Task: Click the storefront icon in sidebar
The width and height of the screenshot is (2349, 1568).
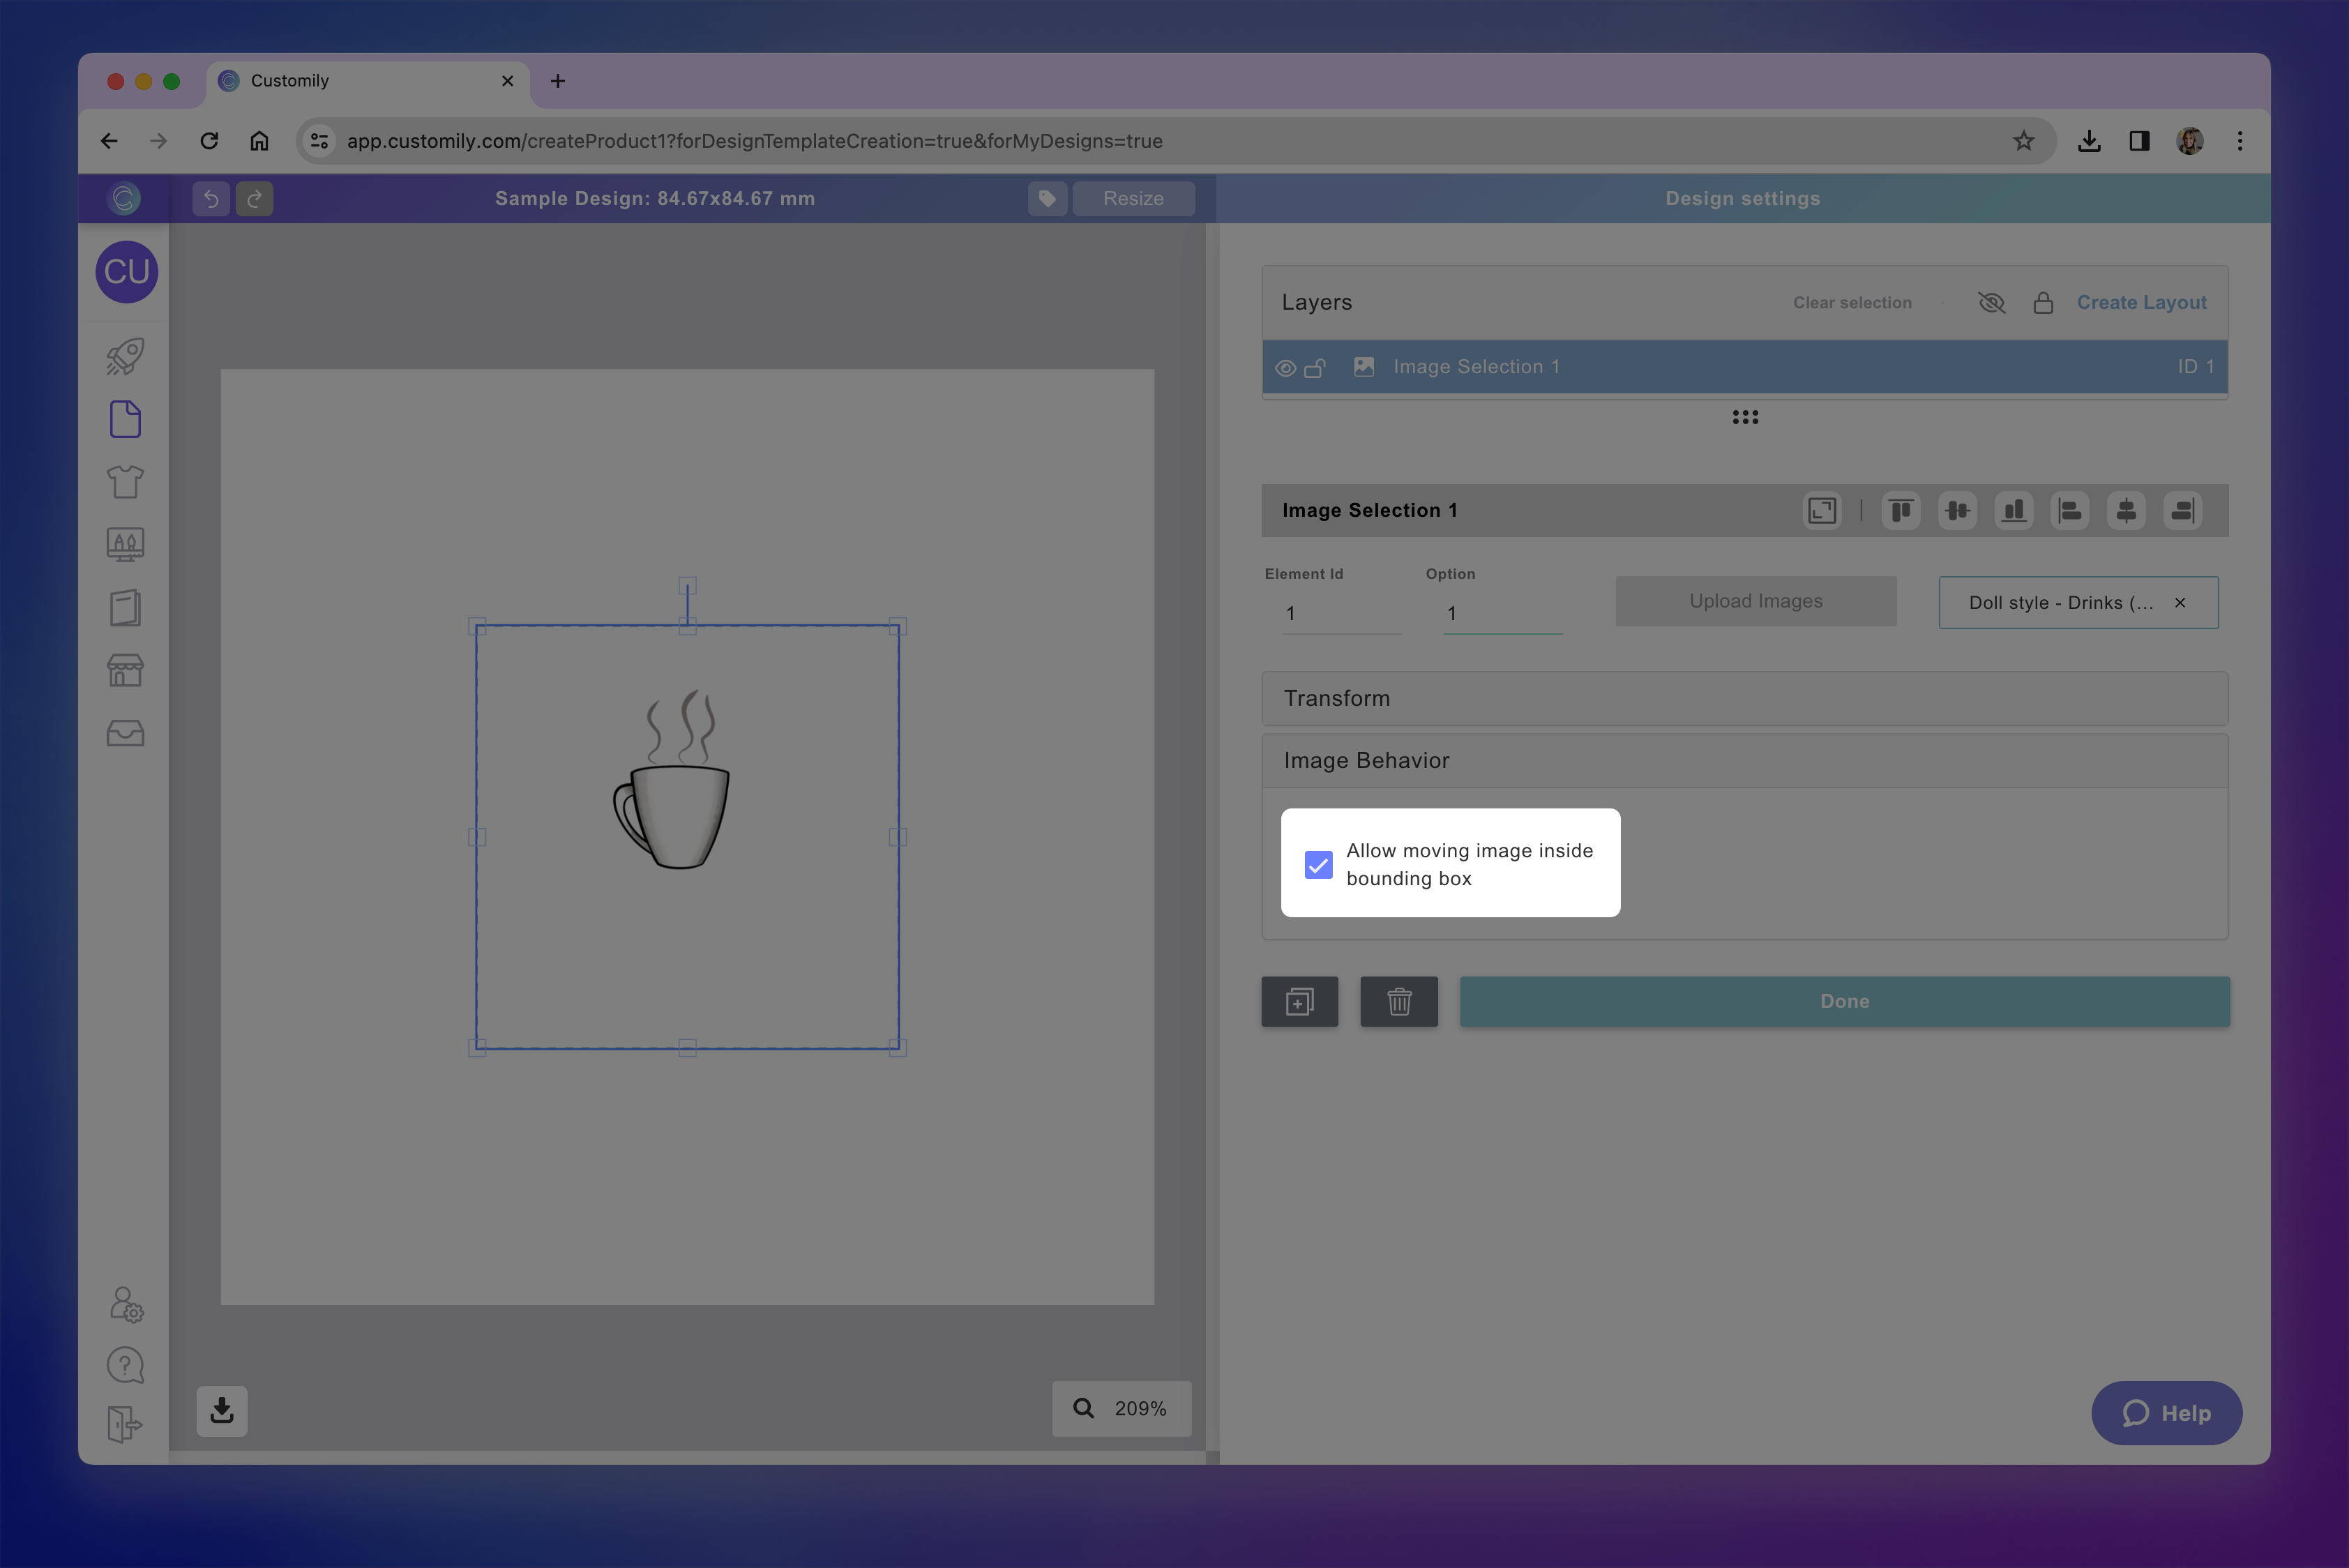Action: point(125,670)
